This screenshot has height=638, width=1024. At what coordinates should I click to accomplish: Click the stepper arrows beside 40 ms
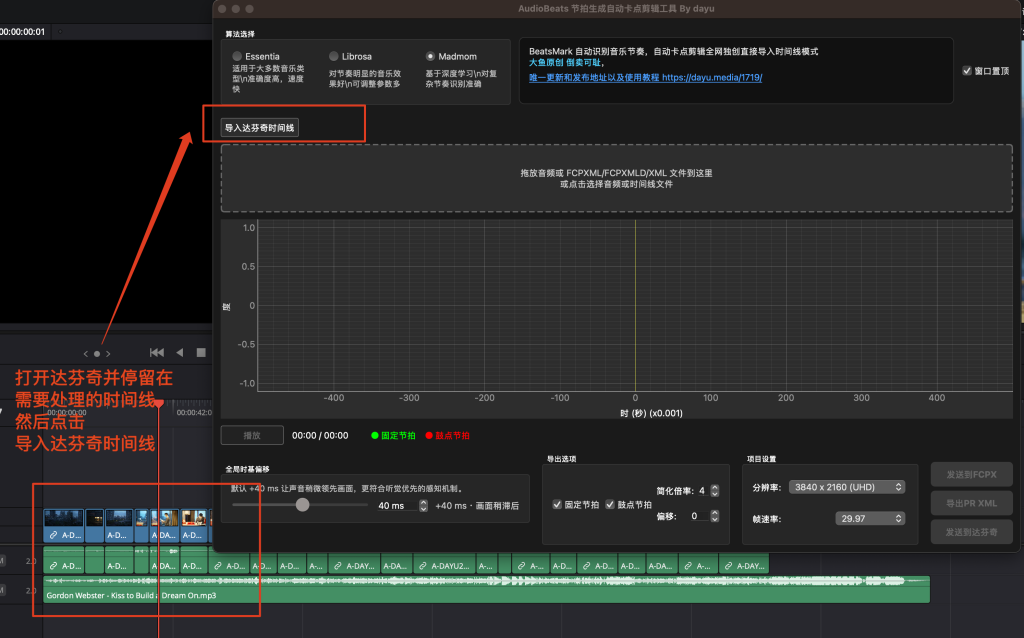(x=425, y=506)
